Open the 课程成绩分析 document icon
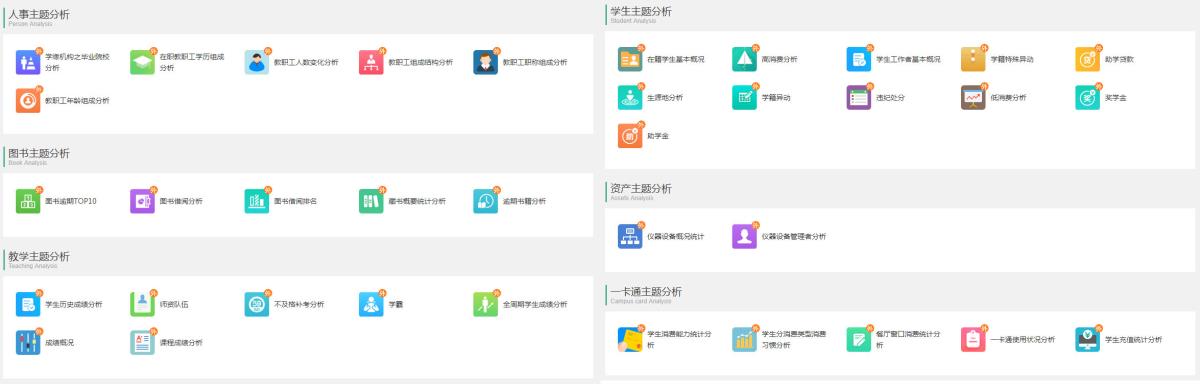 coord(142,342)
